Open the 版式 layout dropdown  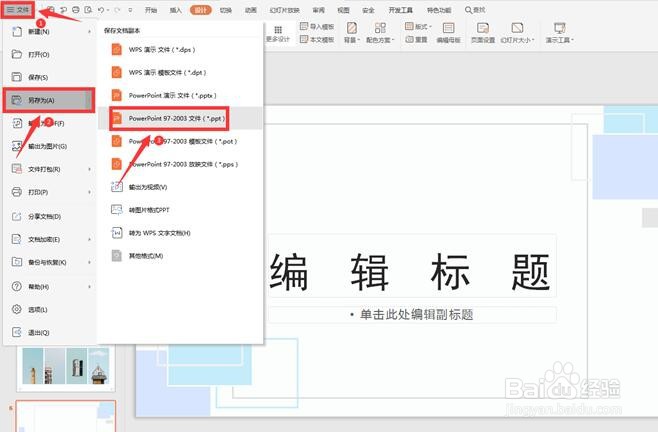point(418,26)
